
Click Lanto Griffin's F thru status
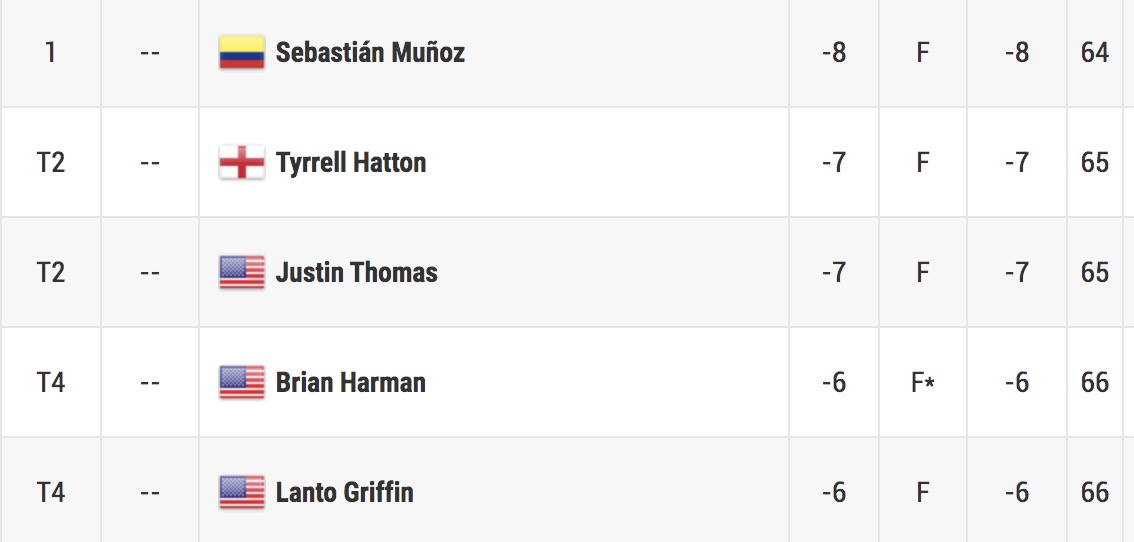point(923,492)
